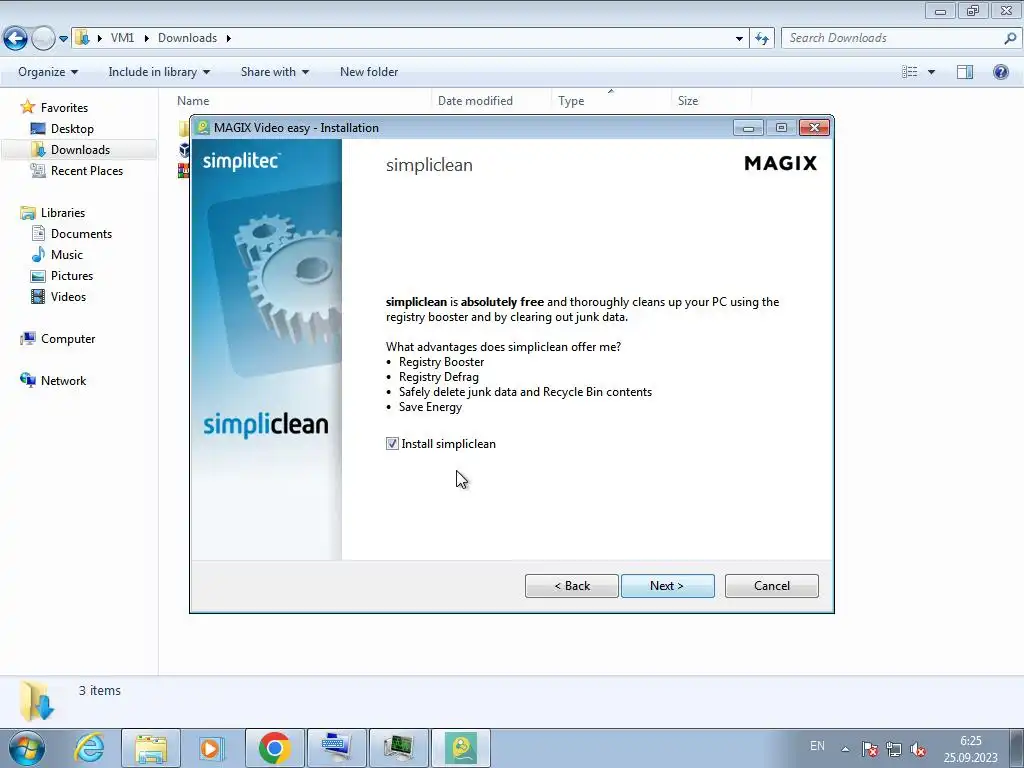1024x768 pixels.
Task: Open Google Chrome from the taskbar
Action: [274, 748]
